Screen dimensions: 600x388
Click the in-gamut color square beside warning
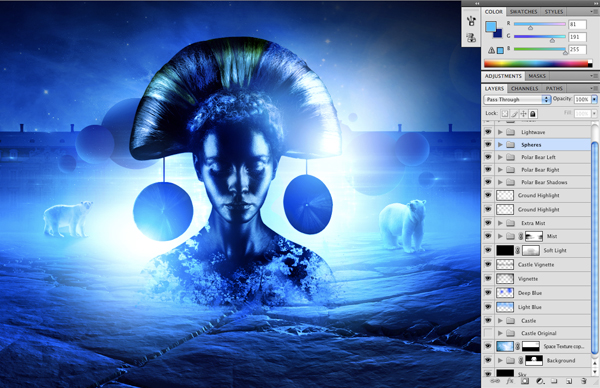point(500,51)
